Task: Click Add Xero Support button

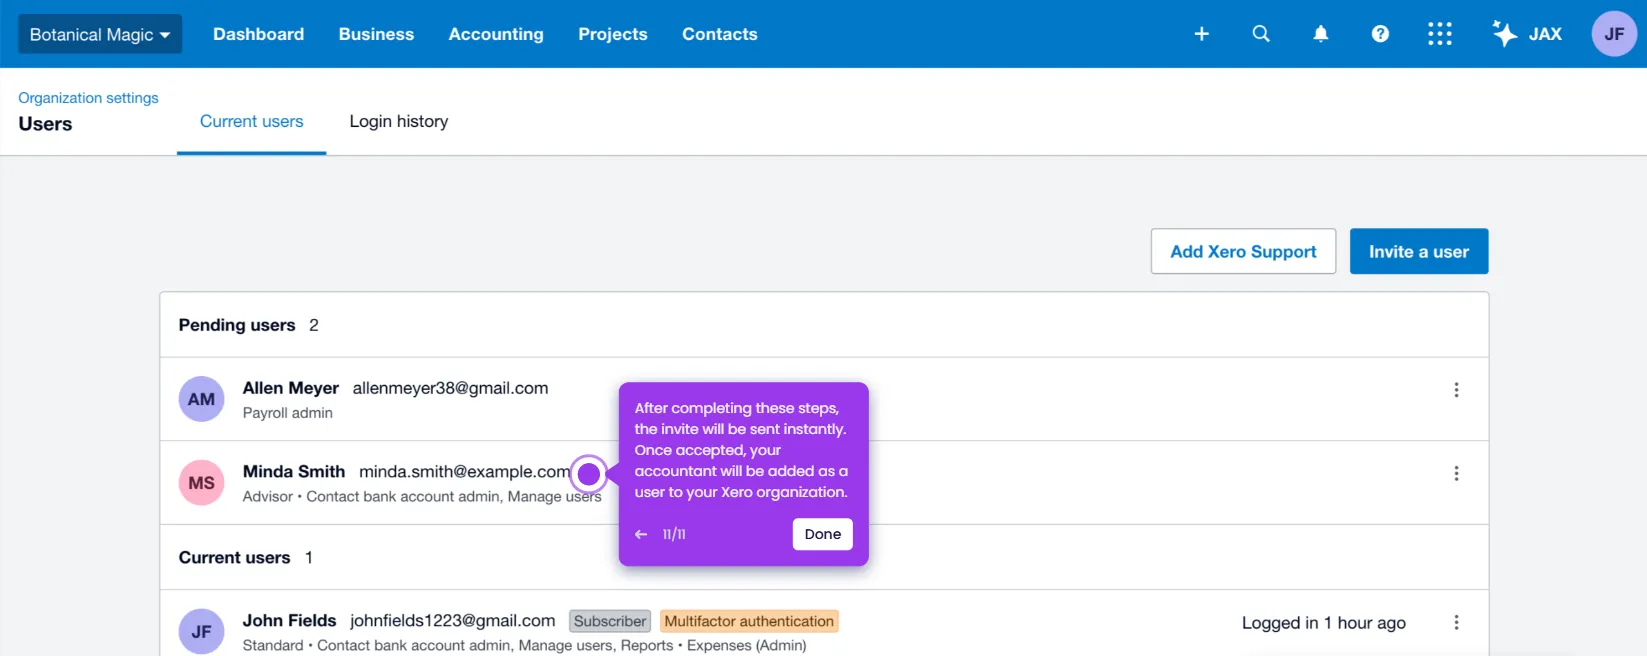Action: point(1243,251)
